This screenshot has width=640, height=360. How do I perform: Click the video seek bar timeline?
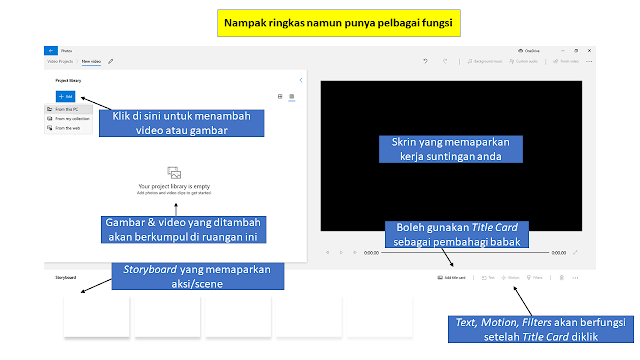pyautogui.click(x=465, y=253)
